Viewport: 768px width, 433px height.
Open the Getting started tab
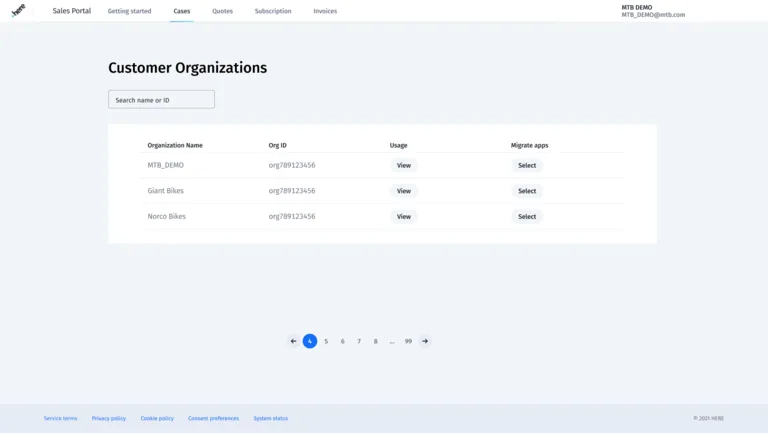(129, 11)
